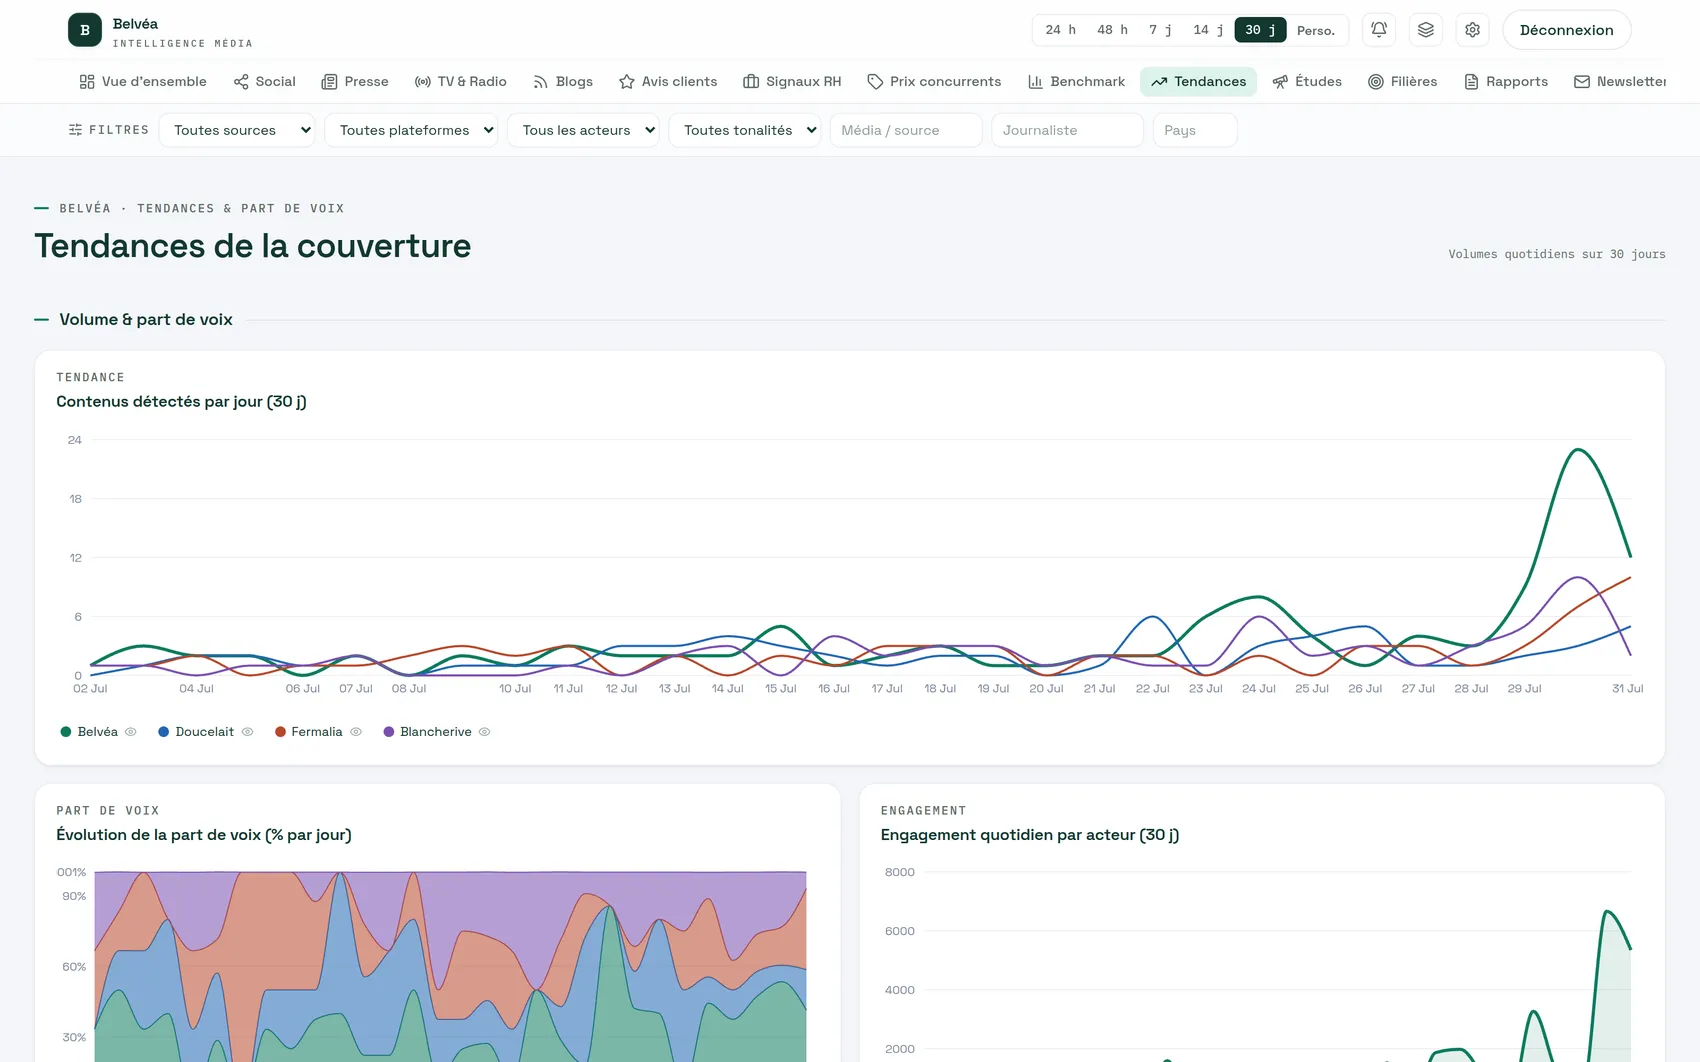Select the 48 h time range
This screenshot has width=1700, height=1062.
pyautogui.click(x=1112, y=30)
